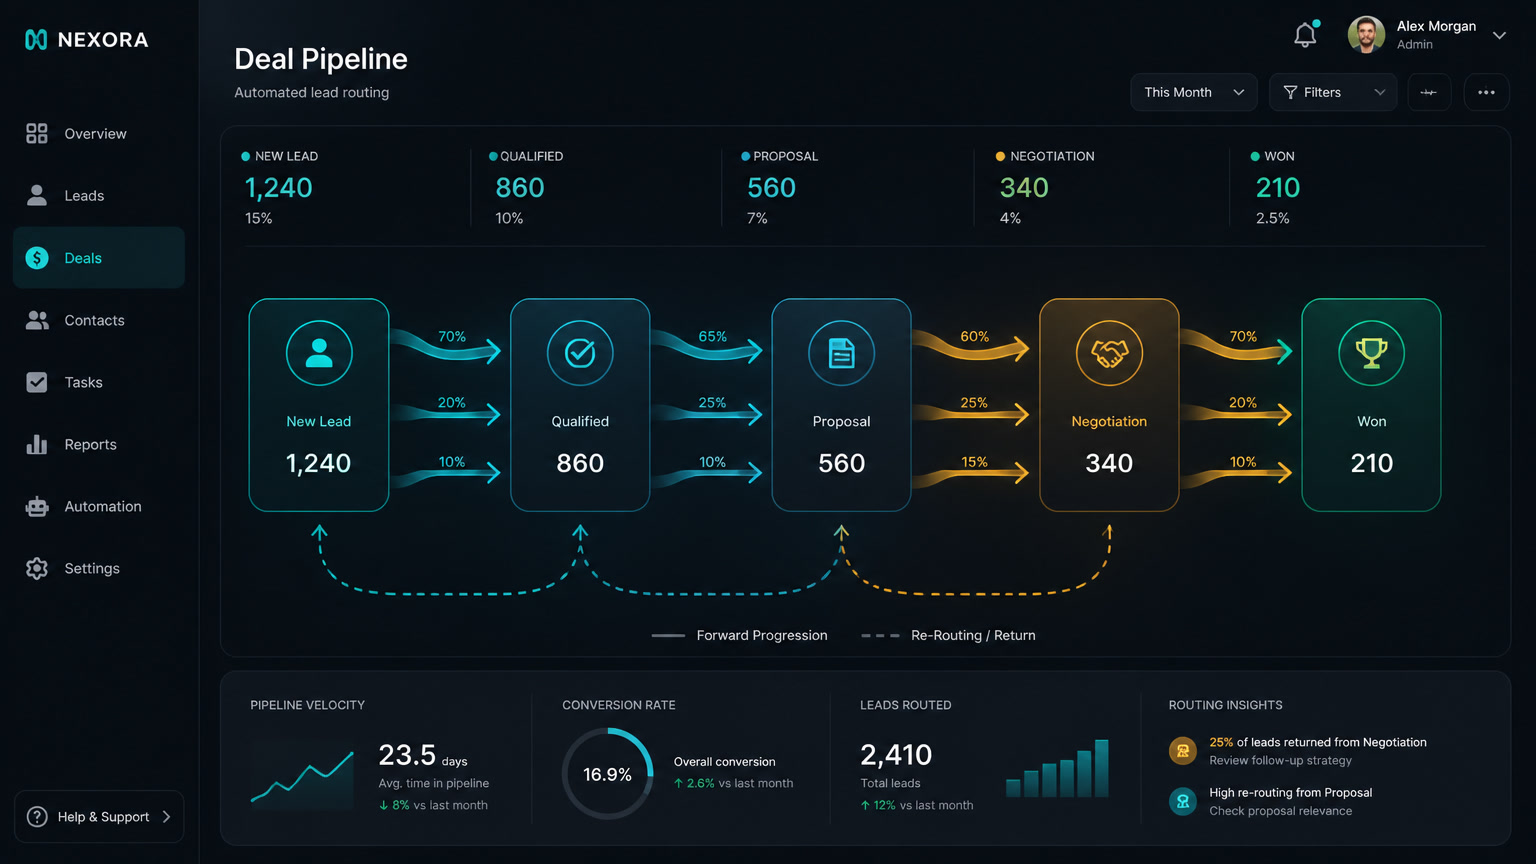Click the New Lead stage person icon
Screen dimensions: 1536x864
tap(319, 353)
